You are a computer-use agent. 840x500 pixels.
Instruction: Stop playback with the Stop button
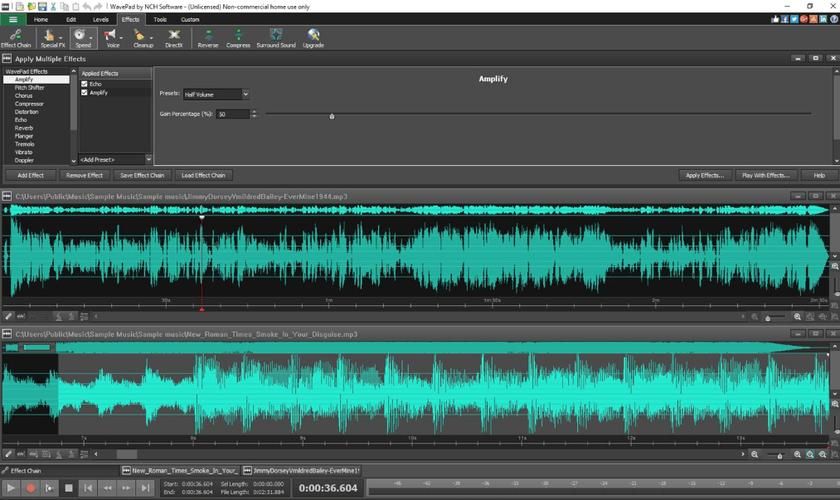(69, 488)
